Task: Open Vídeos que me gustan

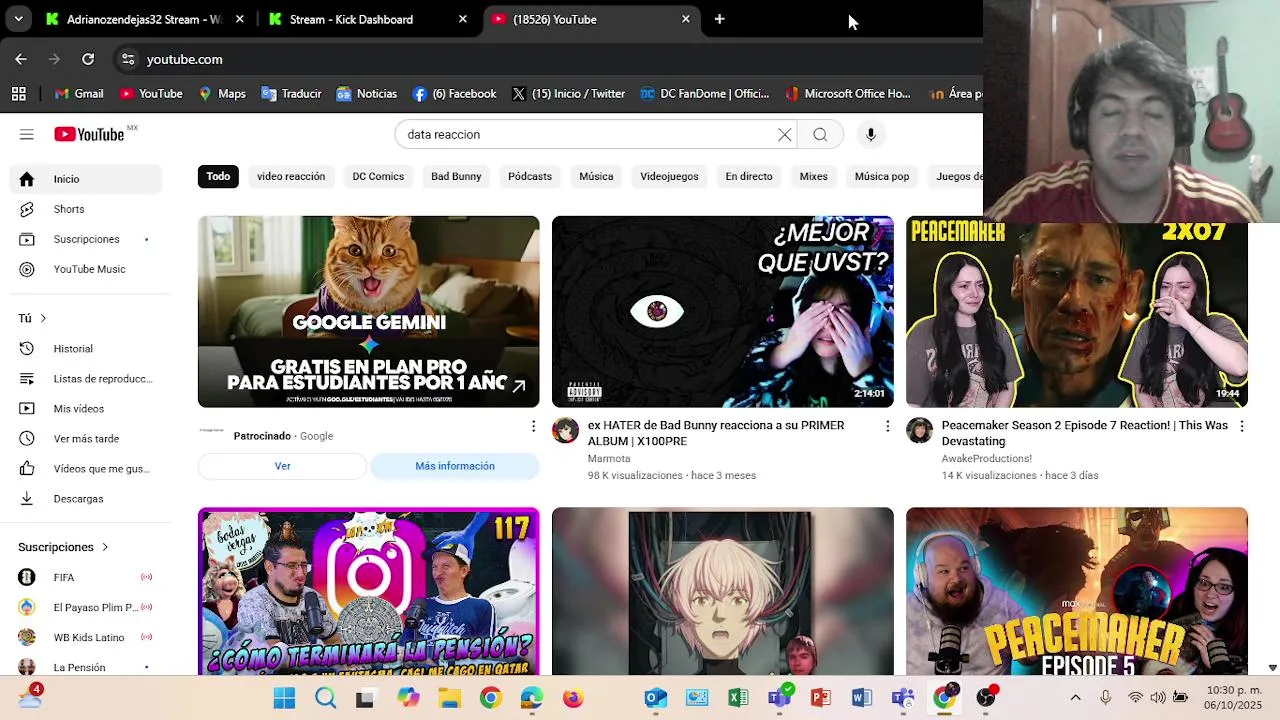Action: (85, 469)
